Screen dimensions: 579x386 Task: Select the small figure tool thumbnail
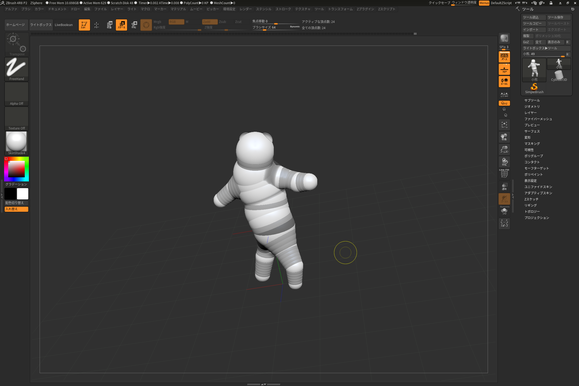(x=559, y=64)
